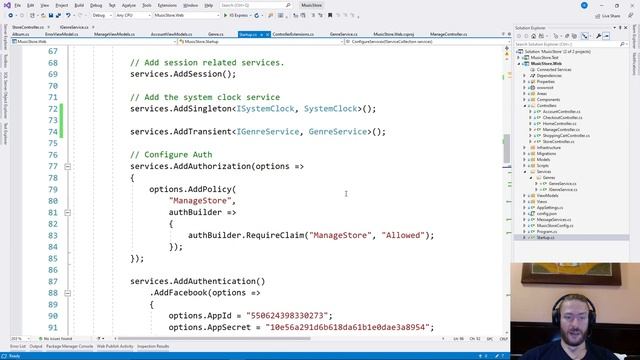Click the Undo icon in toolbar
The width and height of the screenshot is (640, 360).
[x=68, y=16]
